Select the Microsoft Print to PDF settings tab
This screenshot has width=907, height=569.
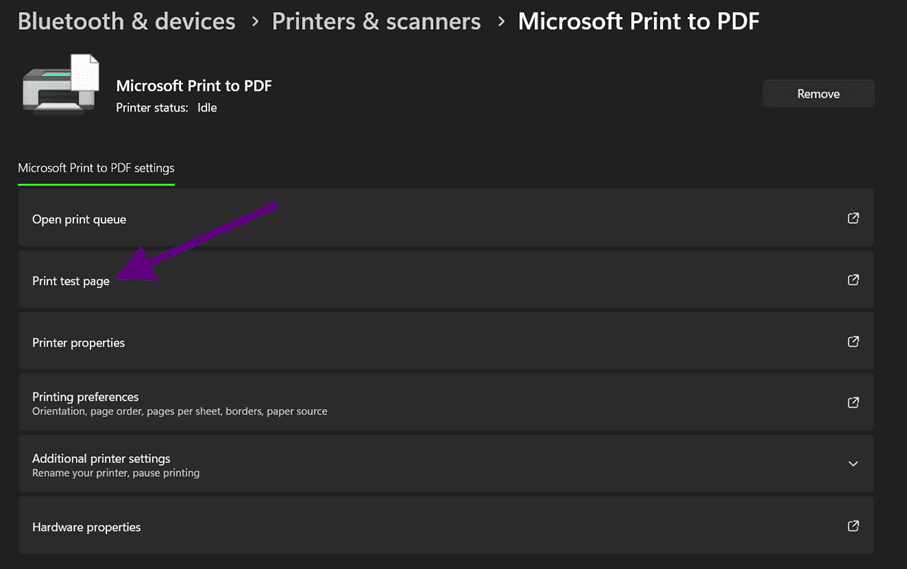point(96,168)
